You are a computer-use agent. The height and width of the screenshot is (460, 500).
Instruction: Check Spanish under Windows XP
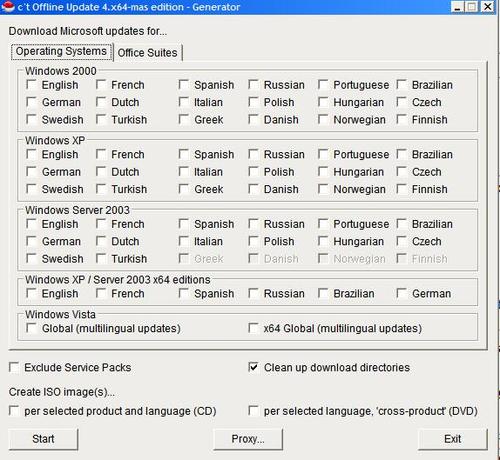[184, 154]
